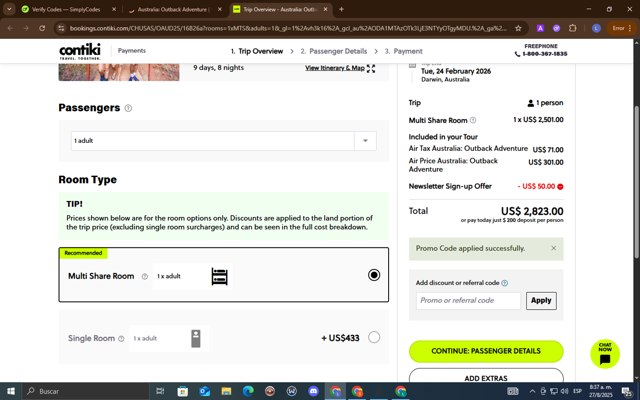
Task: Click the Windows taskbar search box
Action: tap(85, 391)
